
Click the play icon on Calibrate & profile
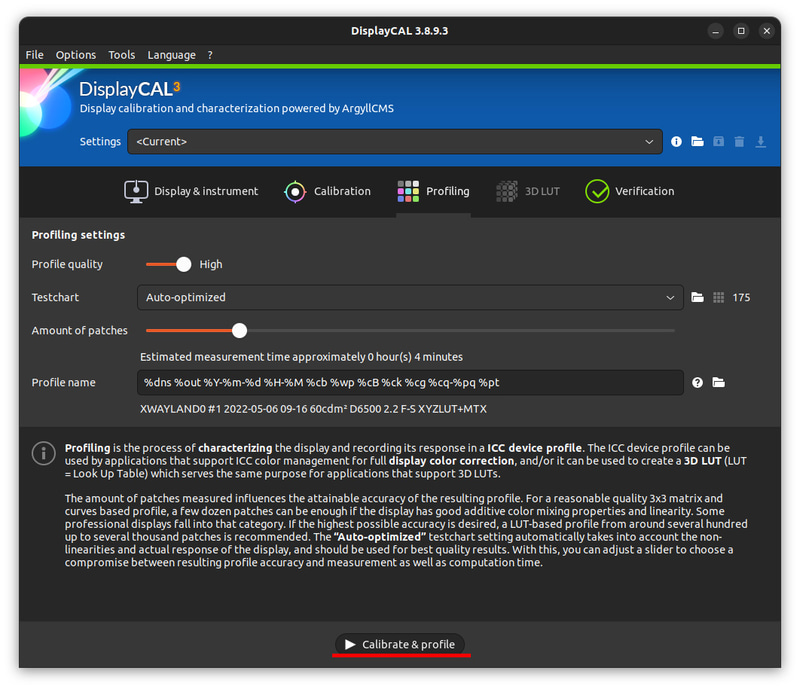click(350, 644)
